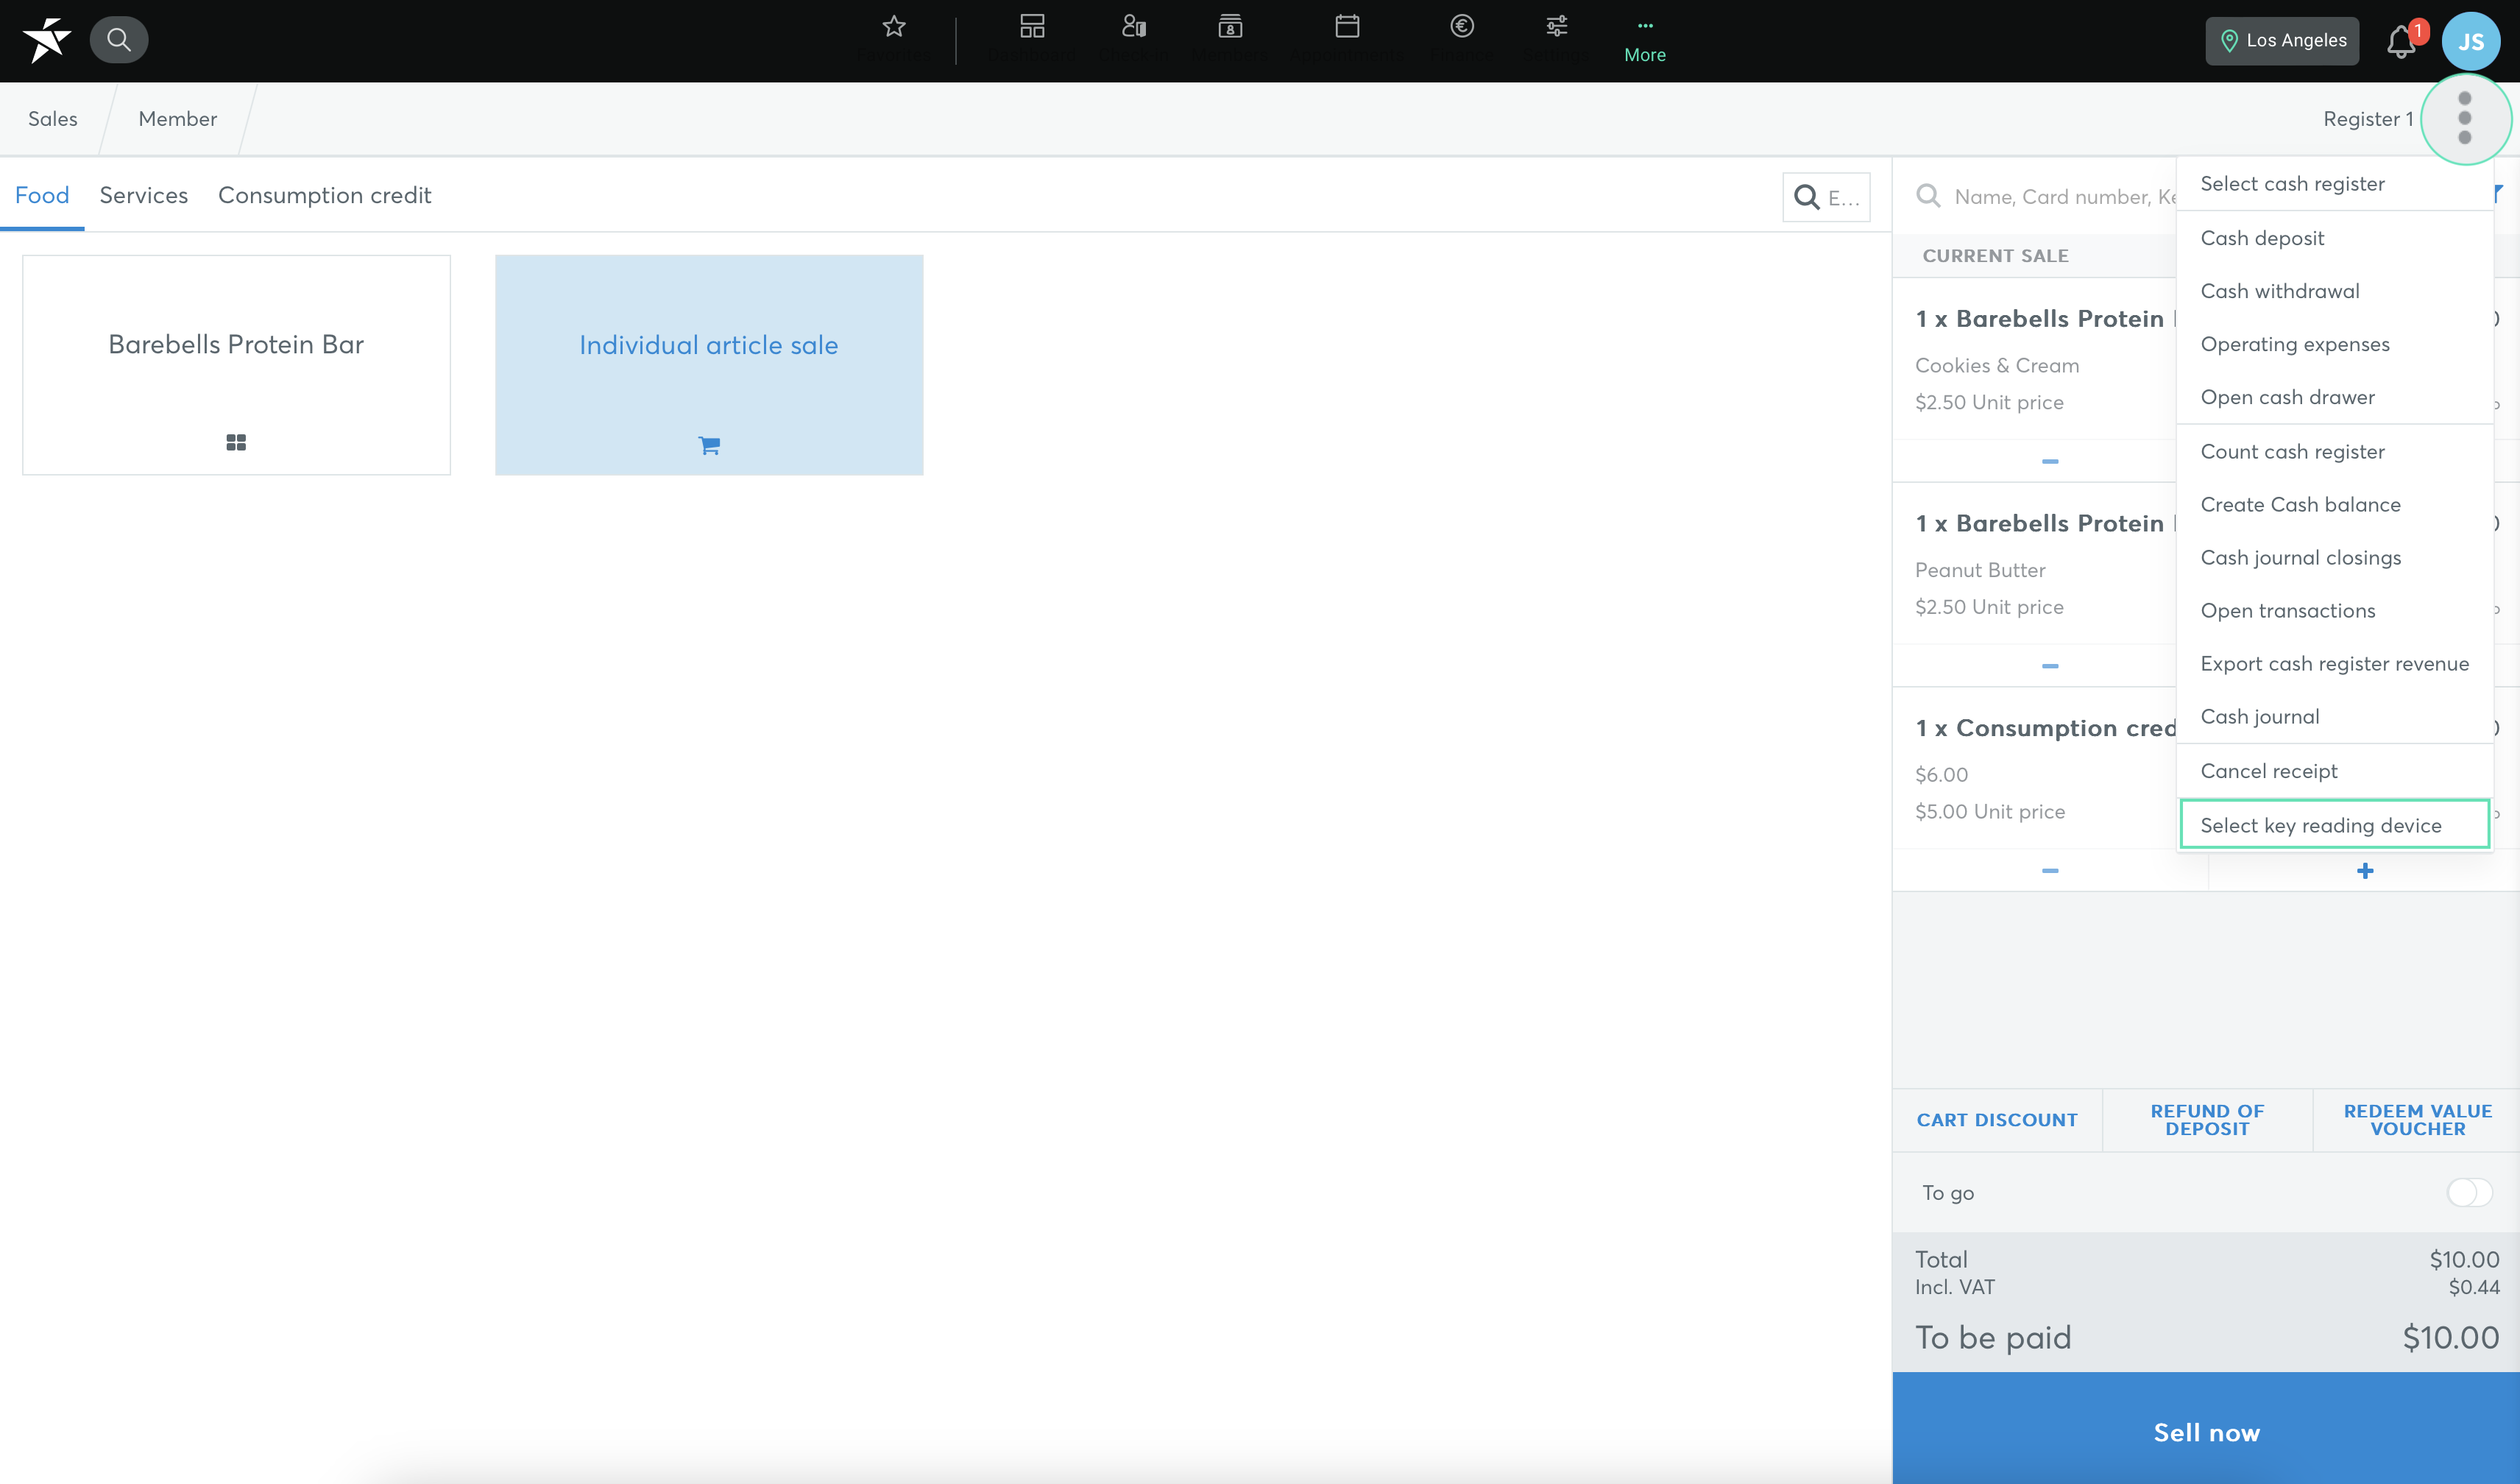Open the Cash journal menu entry
The width and height of the screenshot is (2520, 1484).
(x=2334, y=717)
